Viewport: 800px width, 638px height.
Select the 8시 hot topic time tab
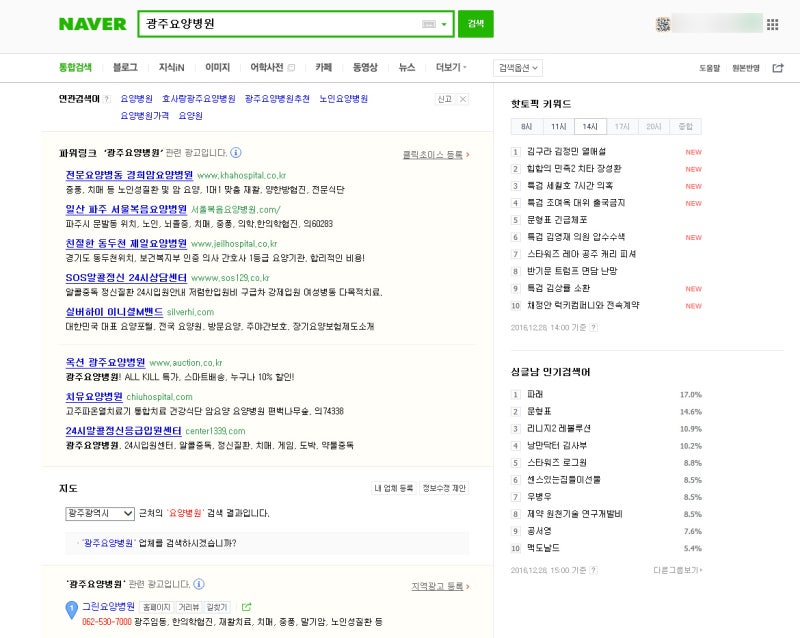tap(527, 127)
